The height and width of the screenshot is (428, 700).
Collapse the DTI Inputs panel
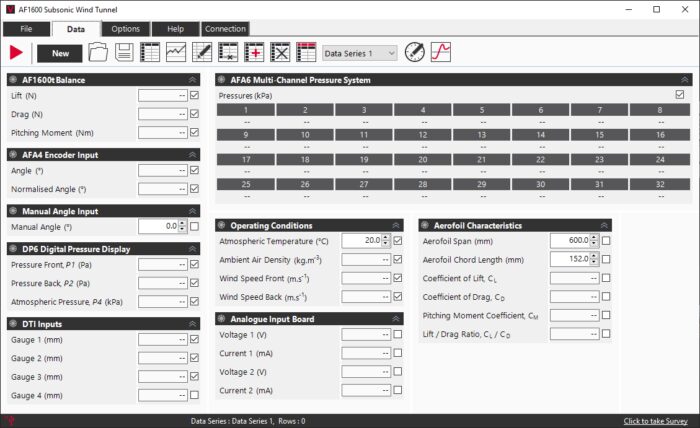[192, 324]
